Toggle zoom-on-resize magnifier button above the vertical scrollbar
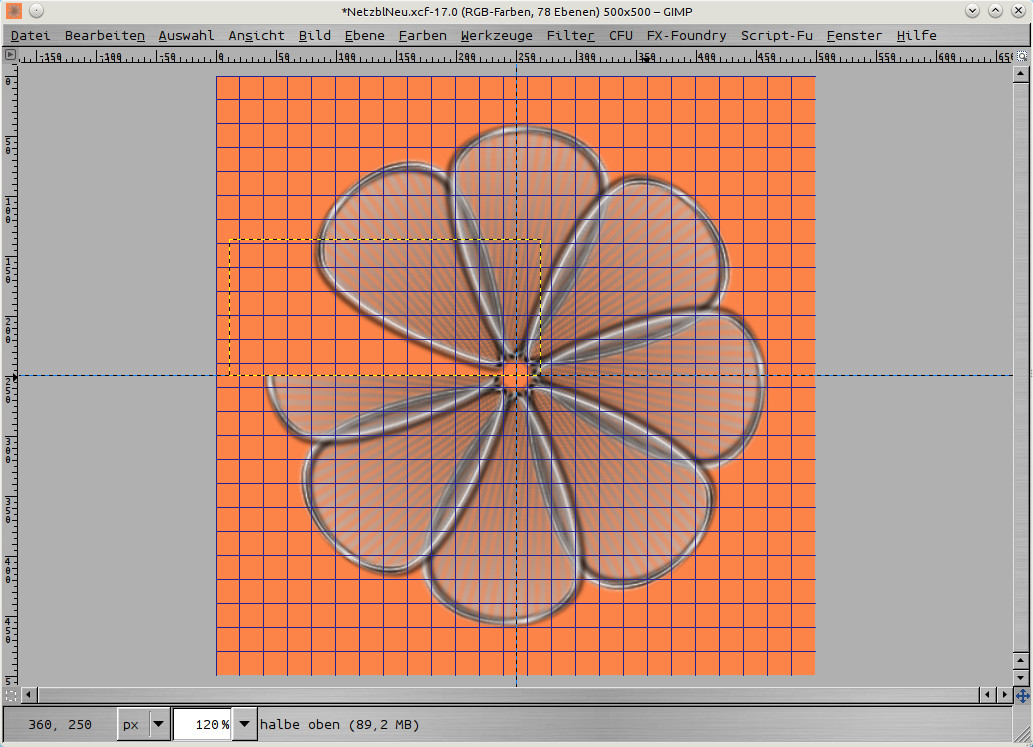1033x747 pixels. click(1022, 56)
